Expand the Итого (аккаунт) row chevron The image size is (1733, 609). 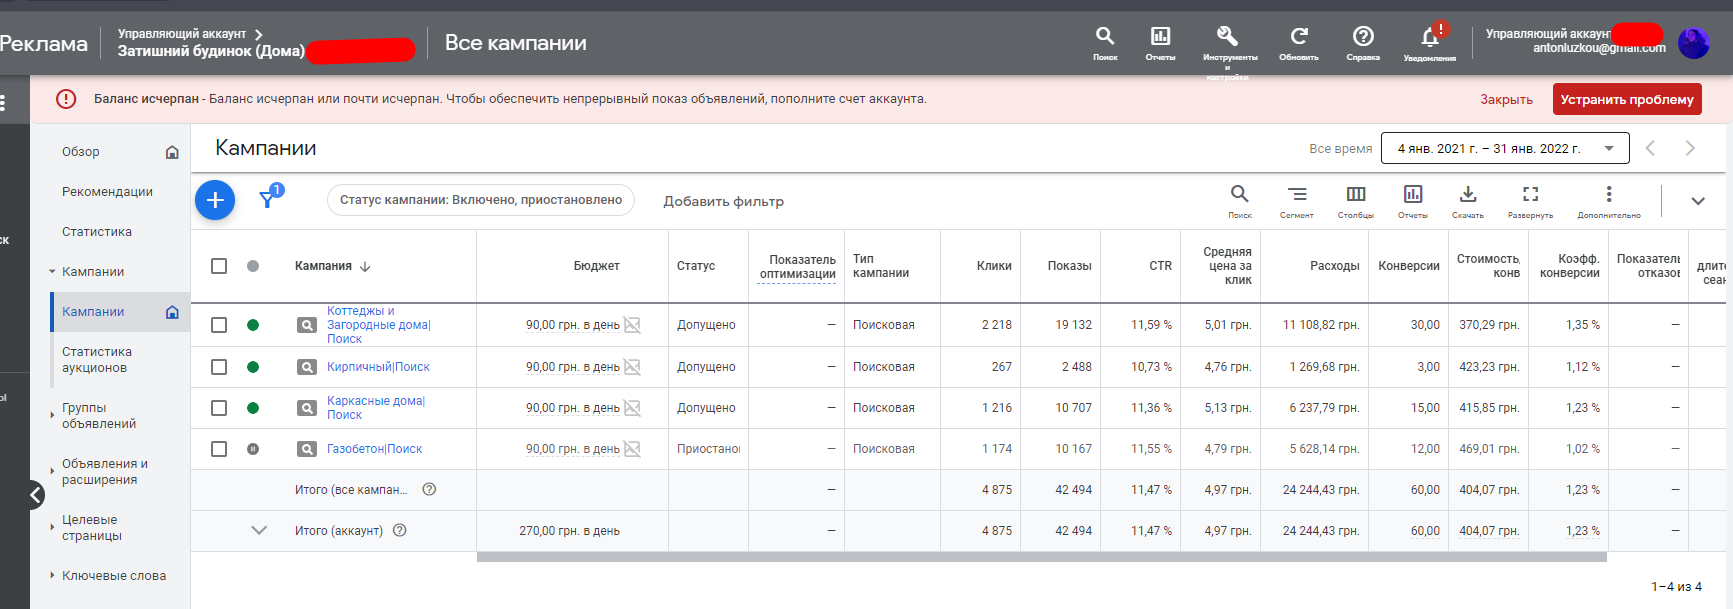[x=259, y=531]
